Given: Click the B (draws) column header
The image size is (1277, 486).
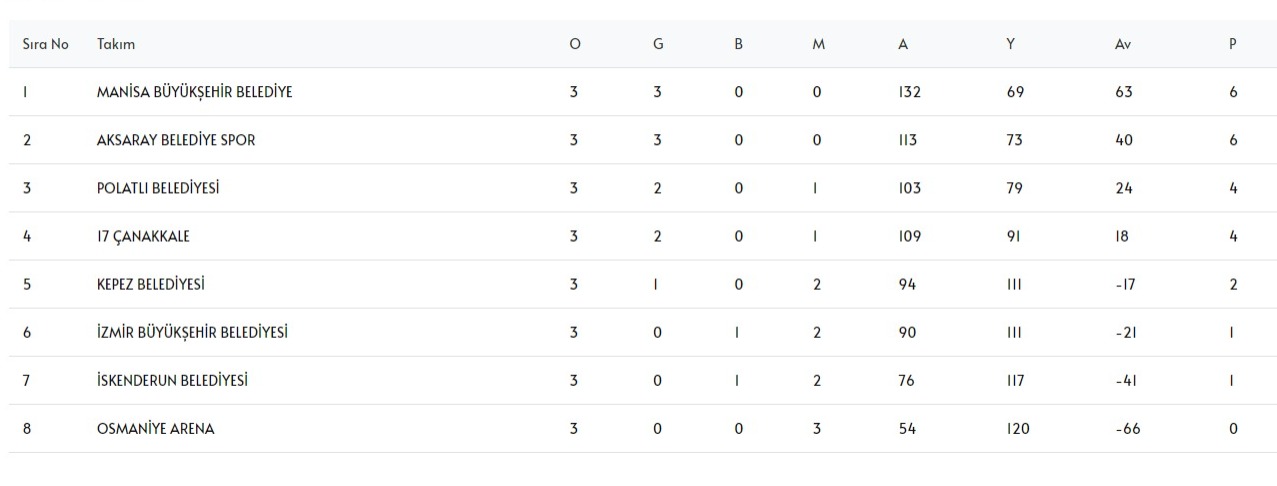Looking at the screenshot, I should pyautogui.click(x=738, y=45).
